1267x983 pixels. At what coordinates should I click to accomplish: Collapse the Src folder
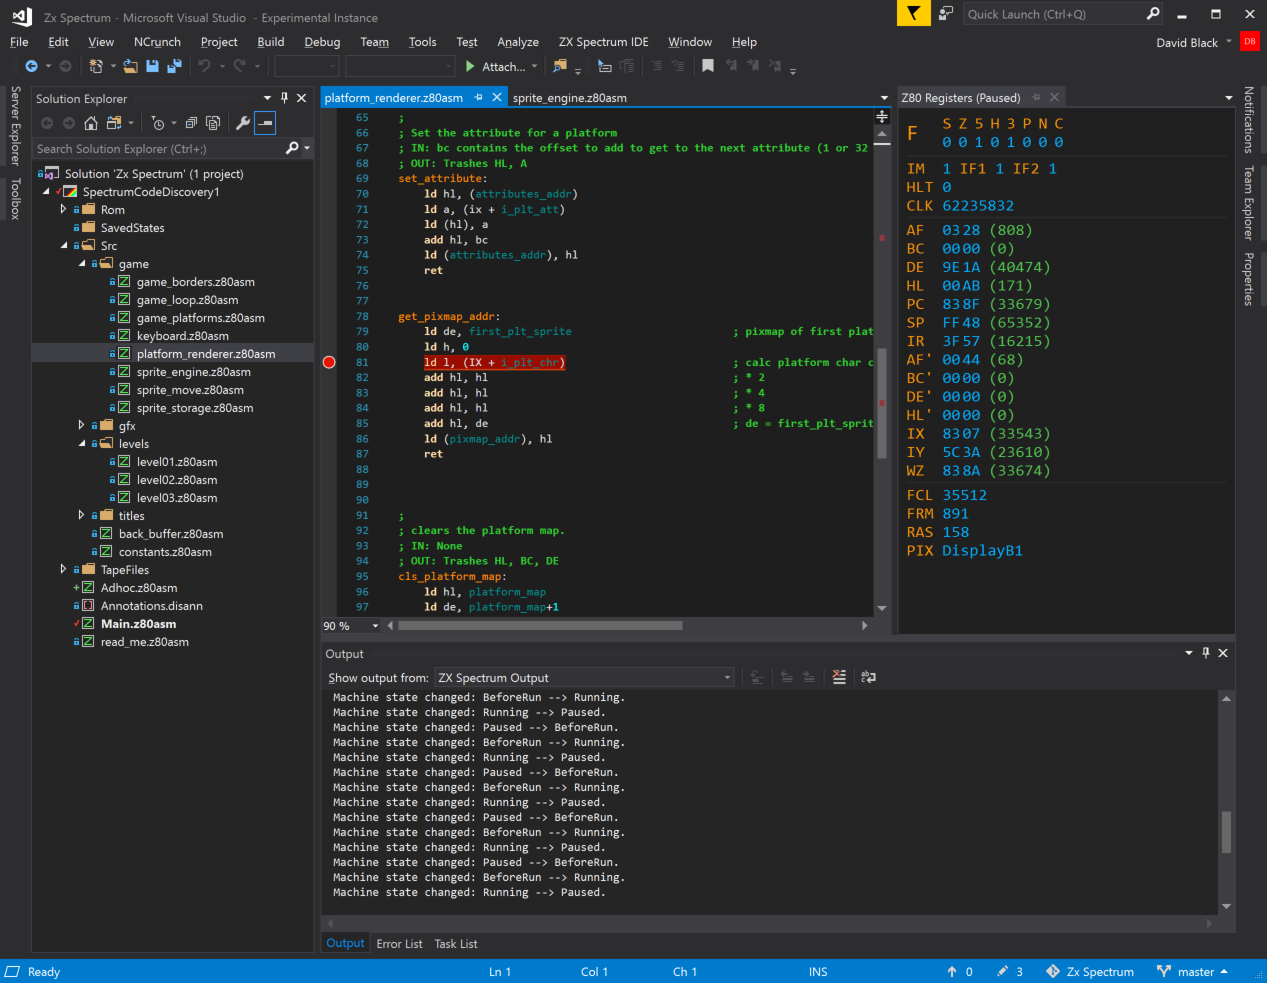pyautogui.click(x=64, y=245)
